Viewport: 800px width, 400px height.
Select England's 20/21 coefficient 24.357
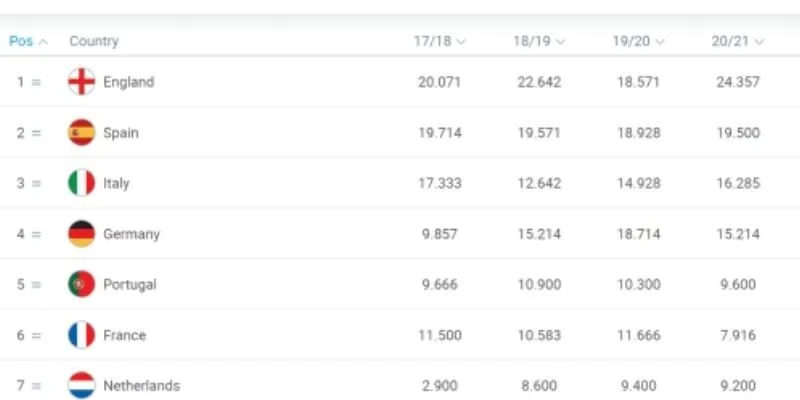pyautogui.click(x=738, y=82)
